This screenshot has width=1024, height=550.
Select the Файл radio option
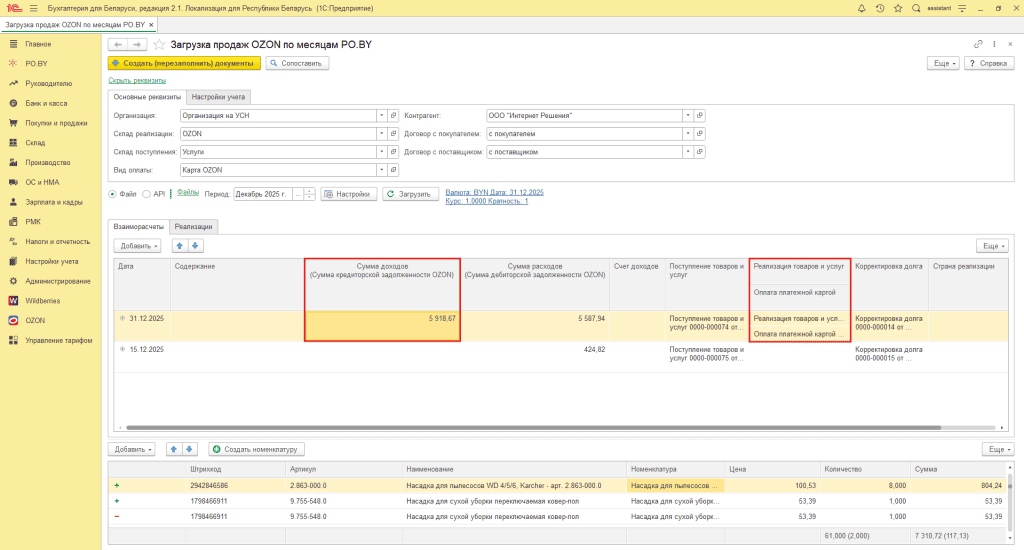(112, 194)
